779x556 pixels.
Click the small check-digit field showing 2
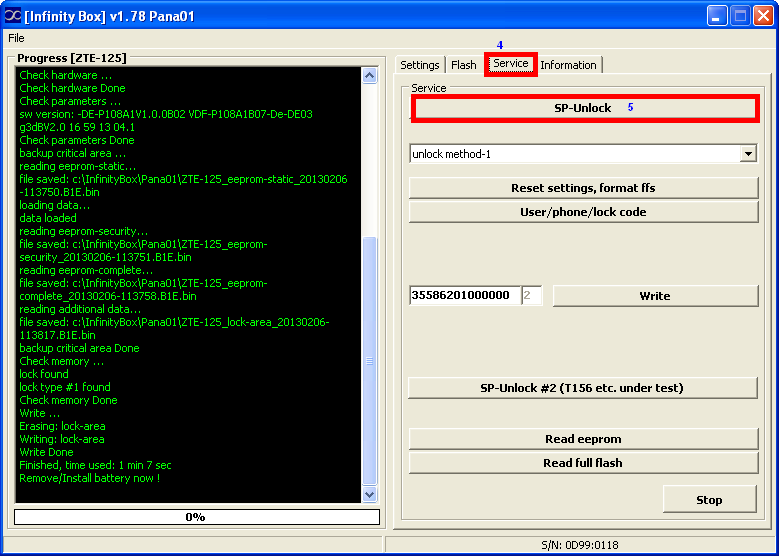pyautogui.click(x=532, y=295)
